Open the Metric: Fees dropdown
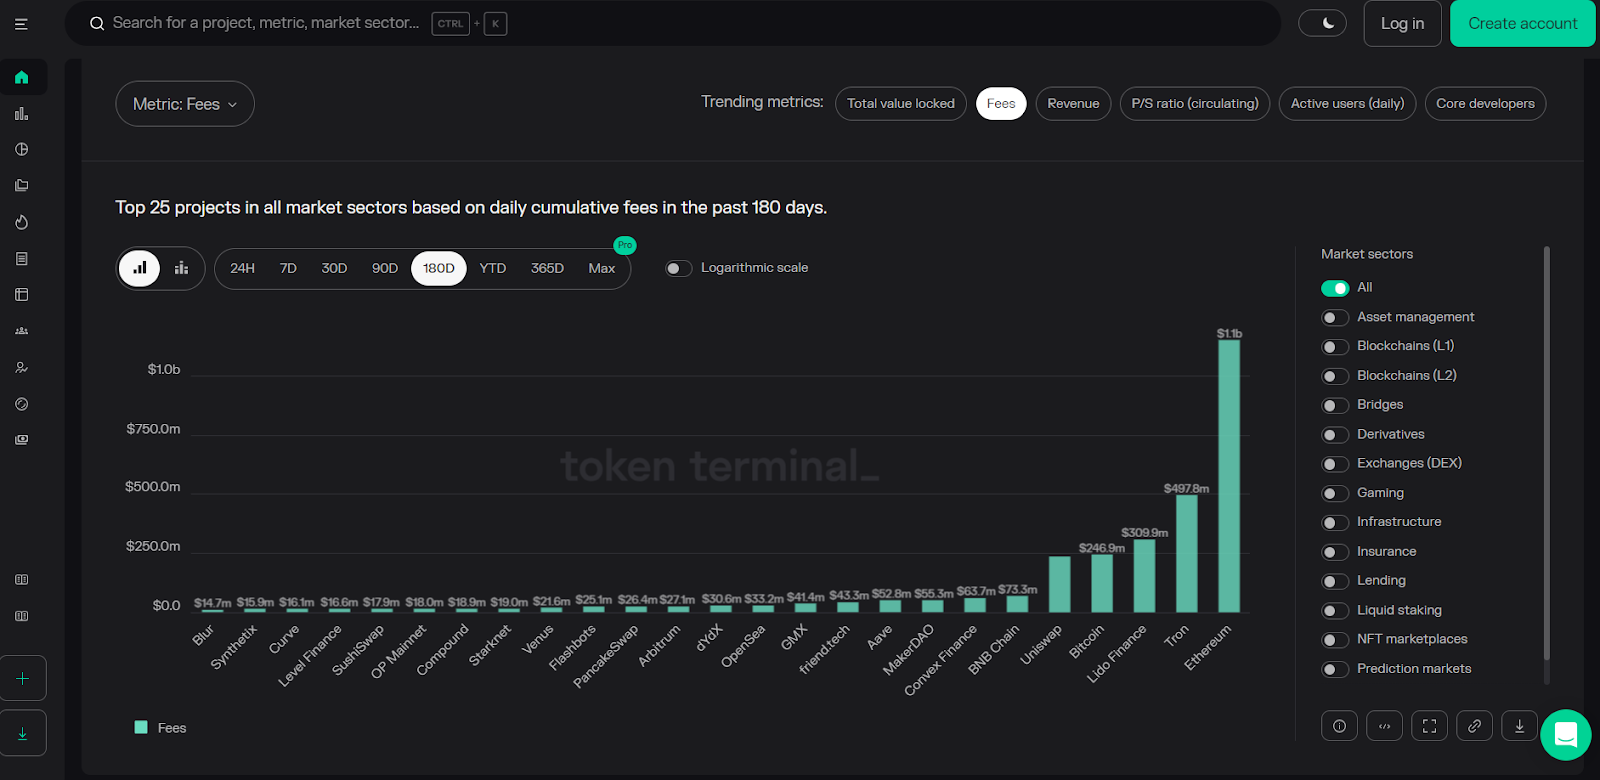 point(185,104)
